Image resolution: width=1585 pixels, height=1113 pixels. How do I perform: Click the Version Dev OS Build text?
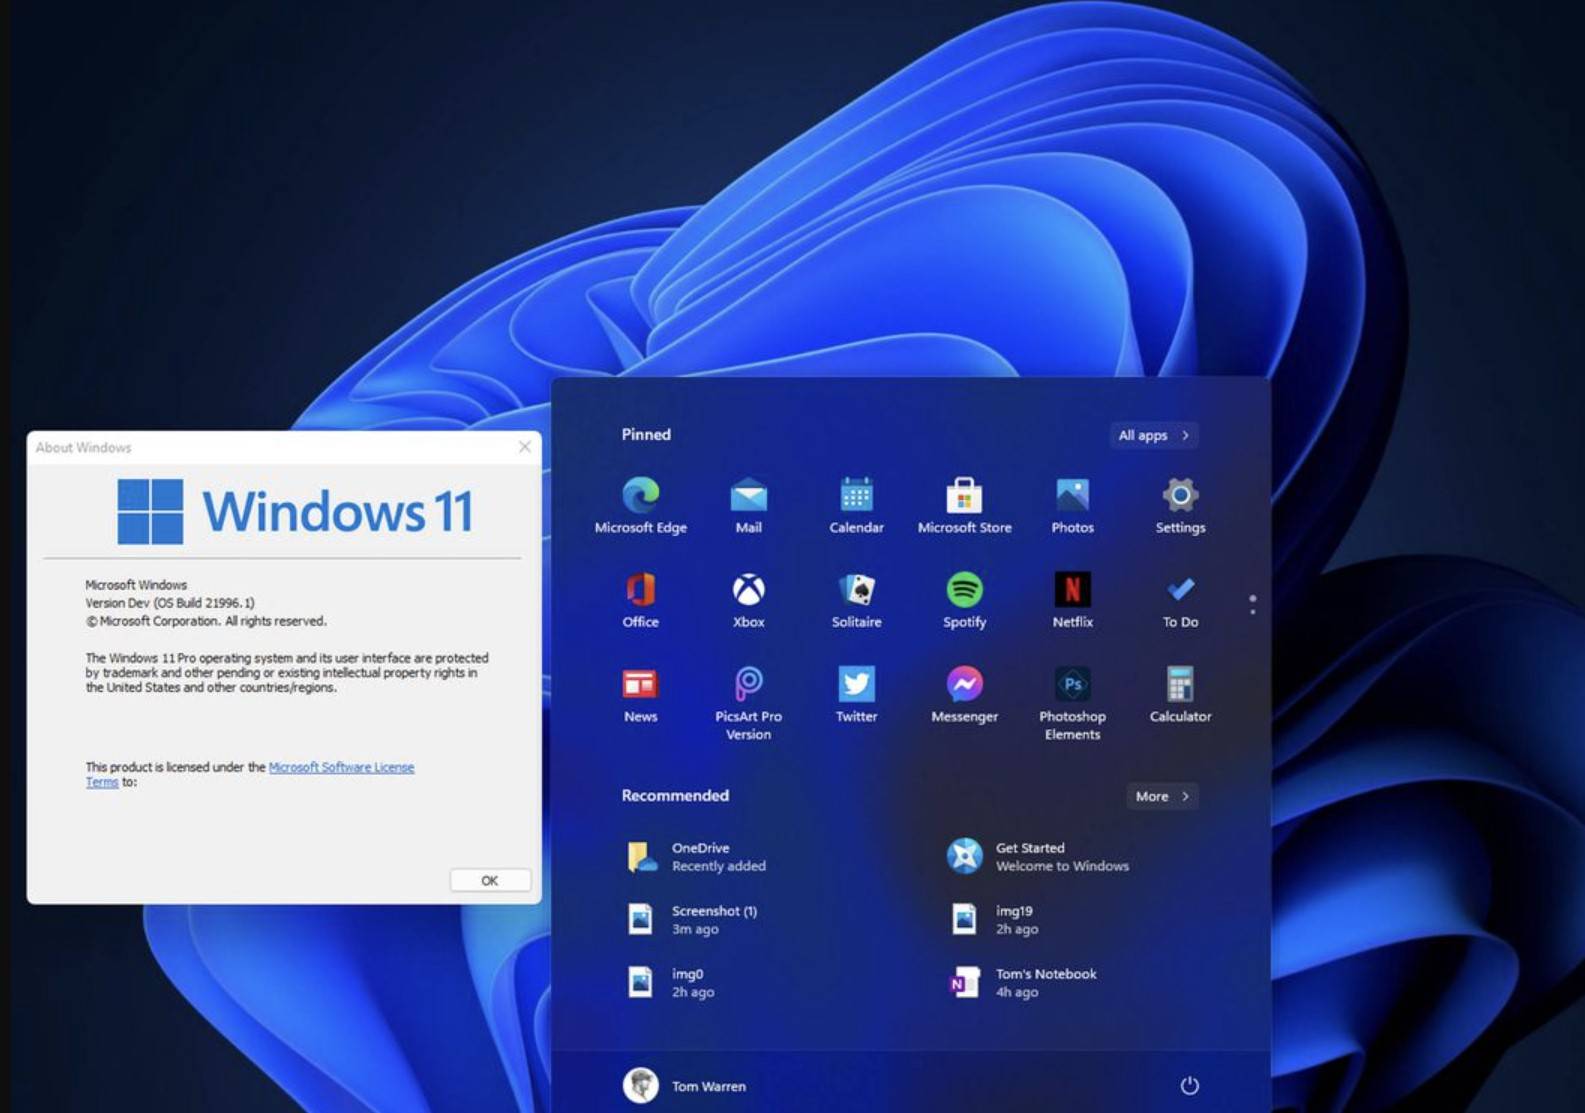(170, 603)
